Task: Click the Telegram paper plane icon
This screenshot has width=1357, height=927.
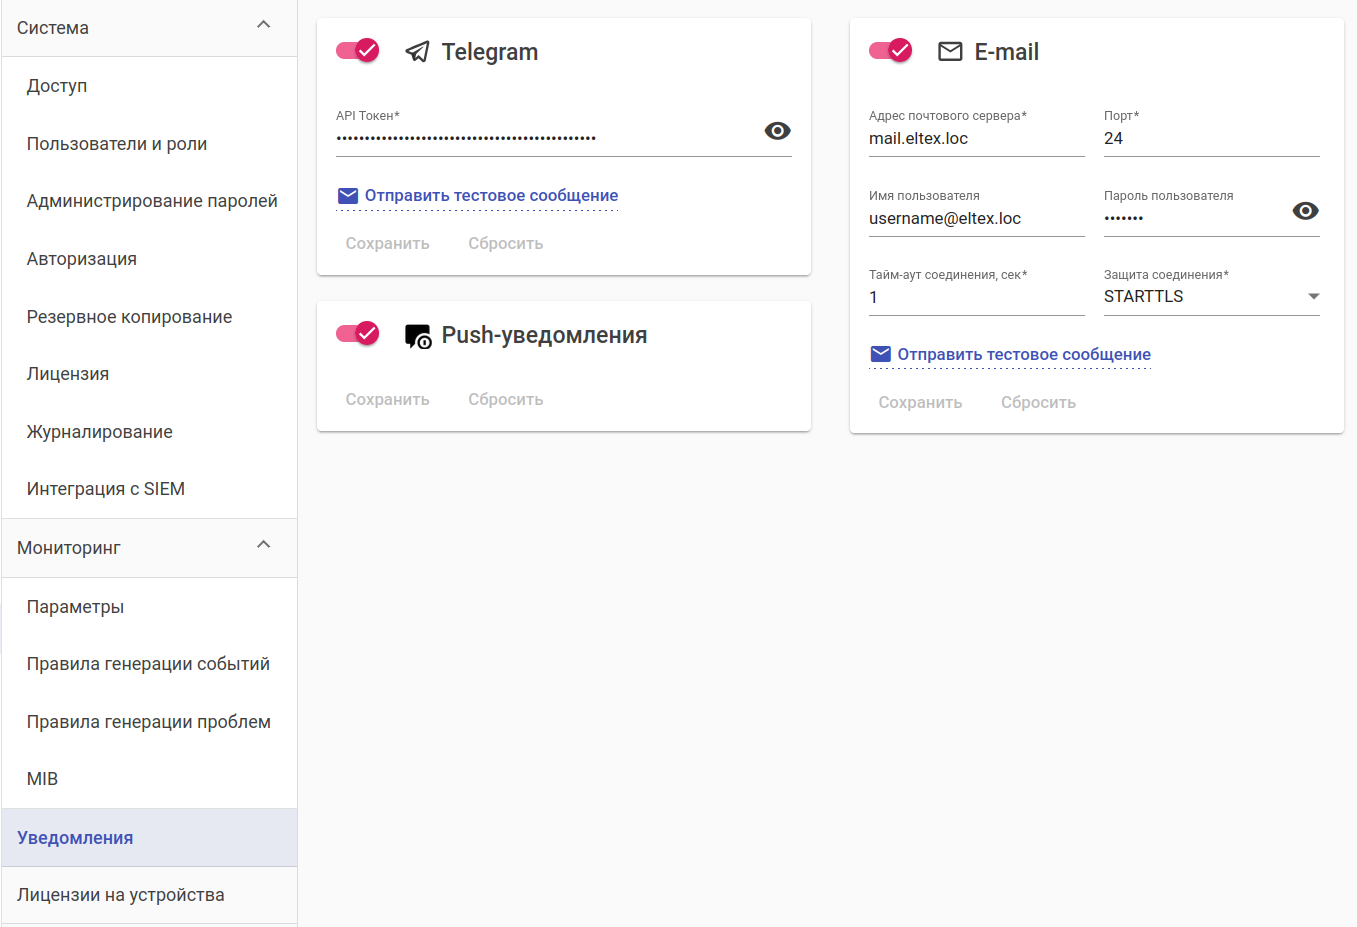Action: pos(417,52)
